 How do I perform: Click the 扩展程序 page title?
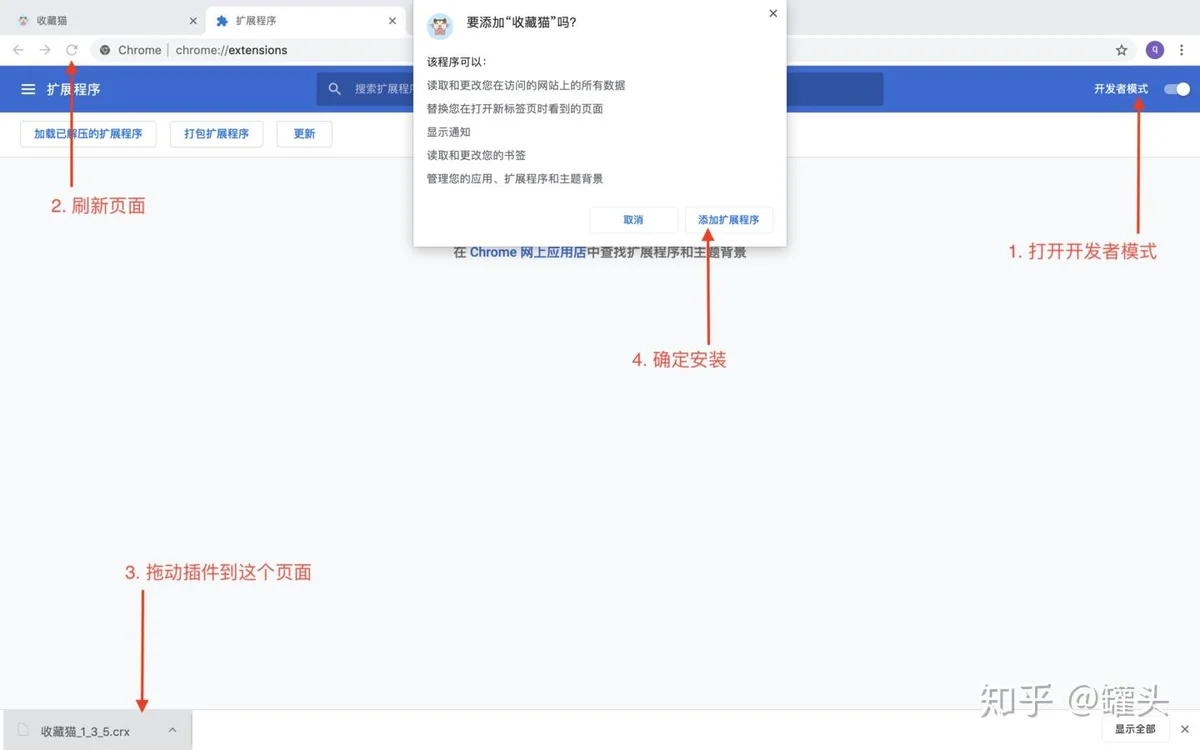[73, 89]
